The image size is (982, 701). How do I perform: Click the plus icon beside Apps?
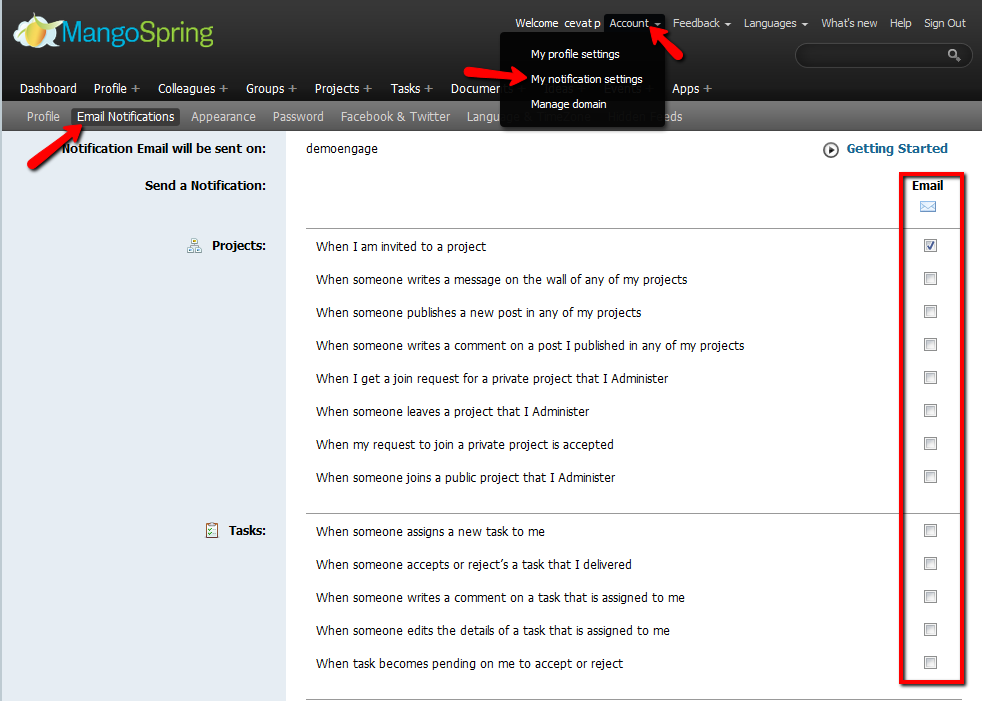(708, 88)
